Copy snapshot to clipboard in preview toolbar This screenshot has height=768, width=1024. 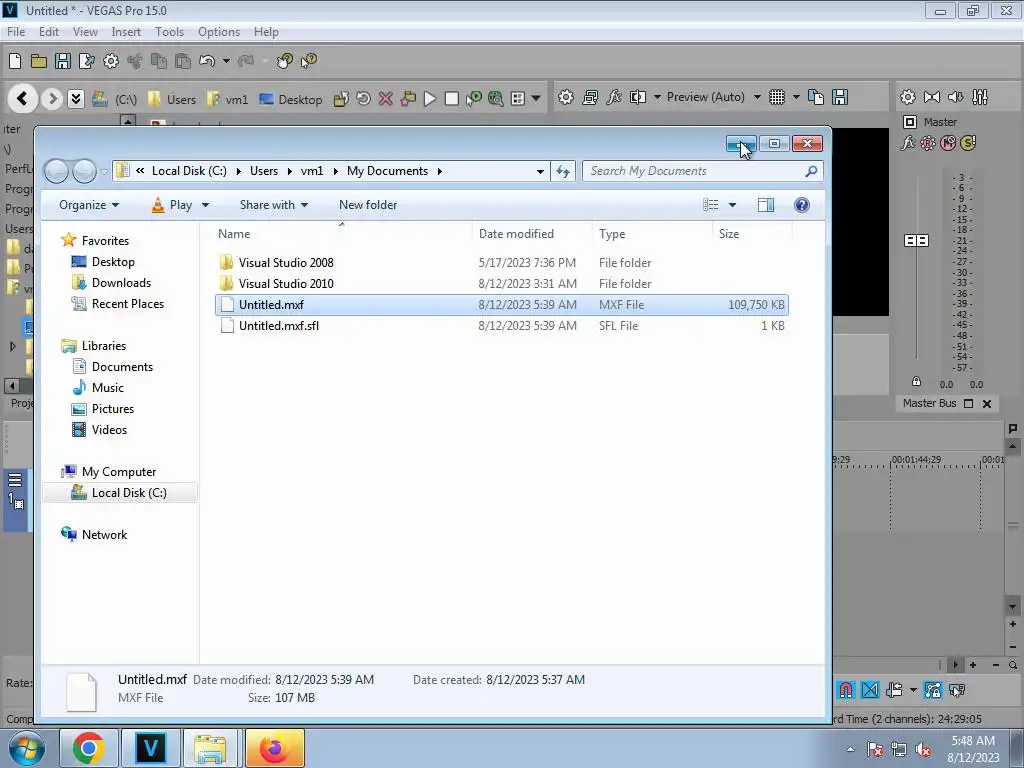pyautogui.click(x=816, y=97)
